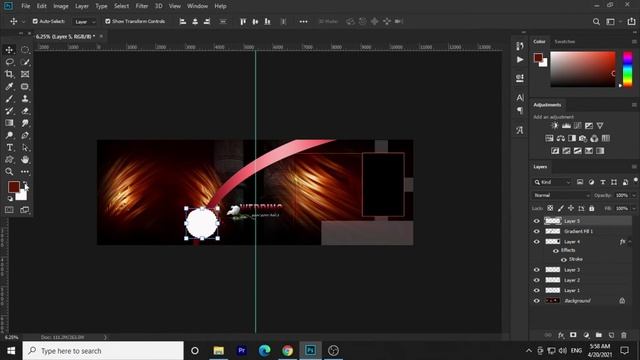Image resolution: width=640 pixels, height=360 pixels.
Task: Select the Dodge tool
Action: [9, 135]
